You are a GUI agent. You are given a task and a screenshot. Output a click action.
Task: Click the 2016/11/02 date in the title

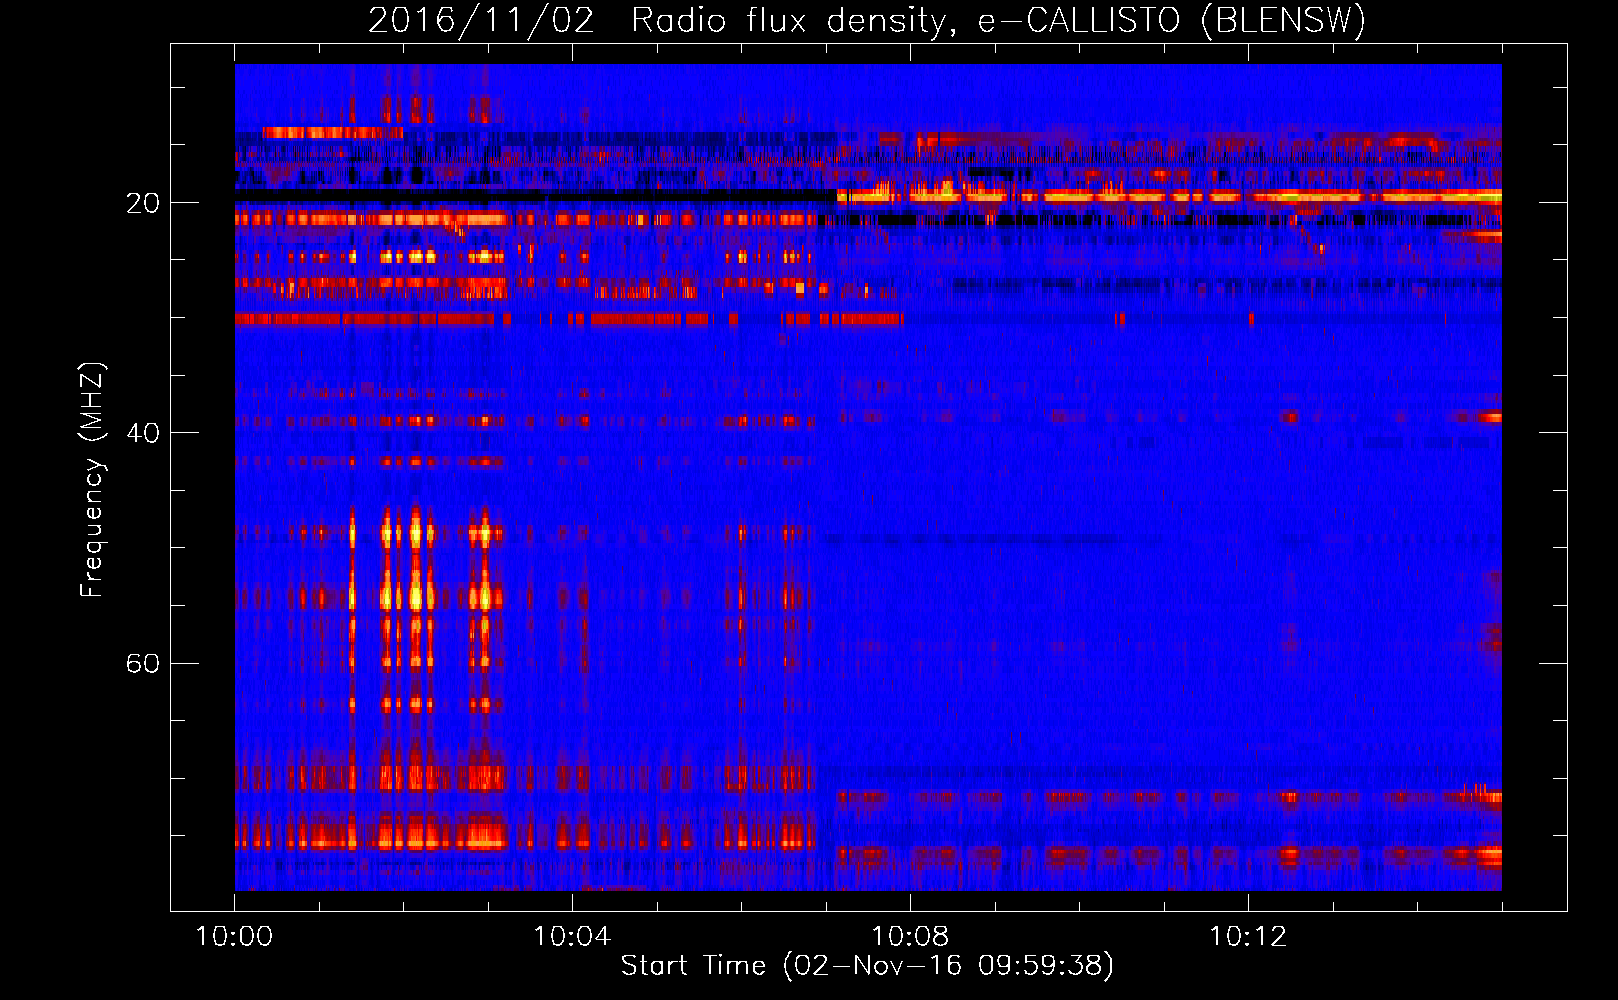481,21
